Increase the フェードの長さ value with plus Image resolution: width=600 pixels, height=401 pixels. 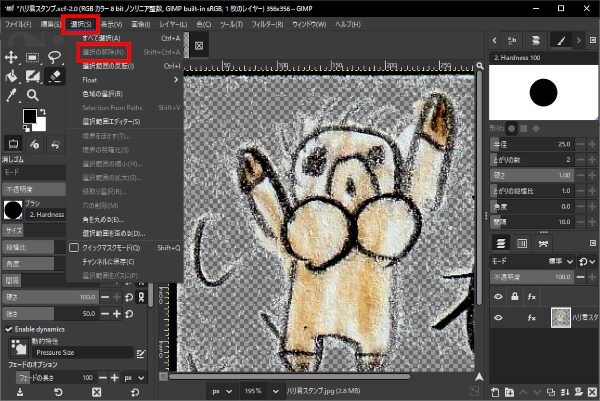(114, 378)
